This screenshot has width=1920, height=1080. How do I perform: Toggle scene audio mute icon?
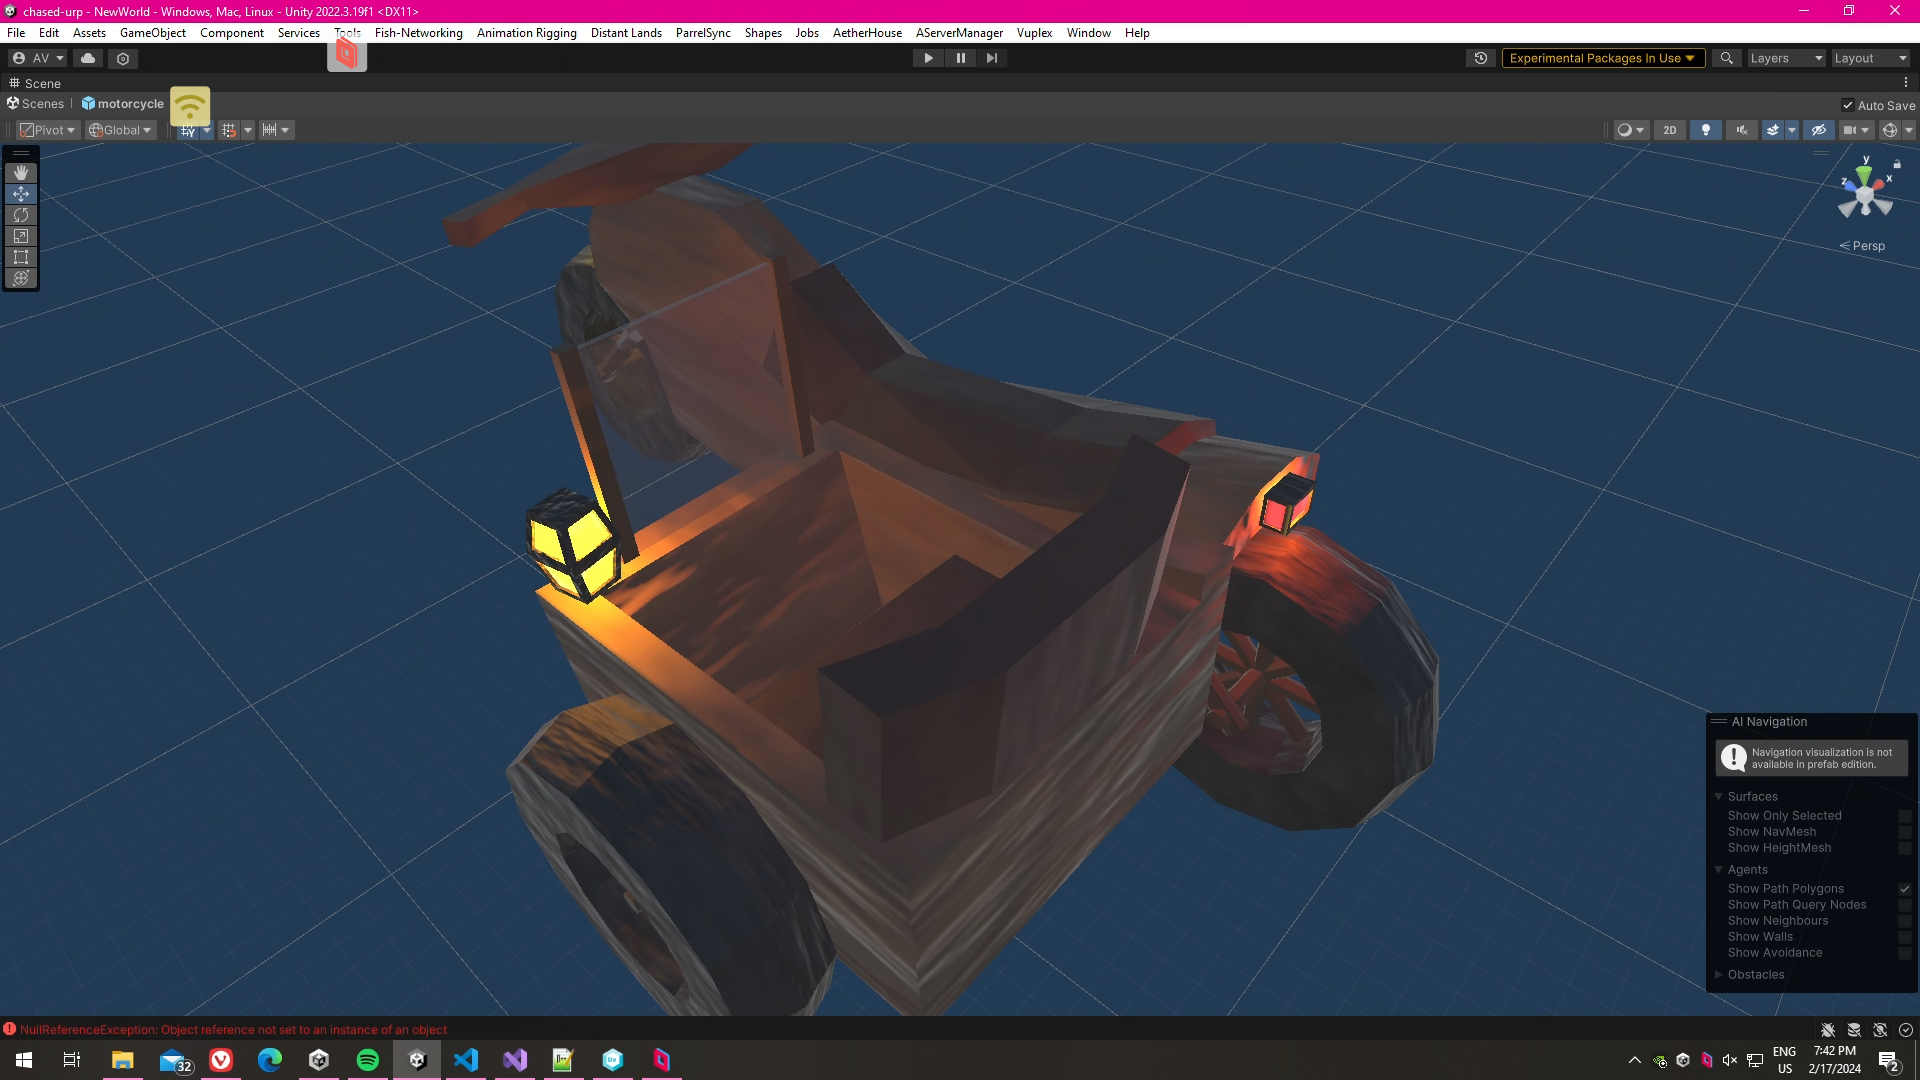pos(1742,130)
